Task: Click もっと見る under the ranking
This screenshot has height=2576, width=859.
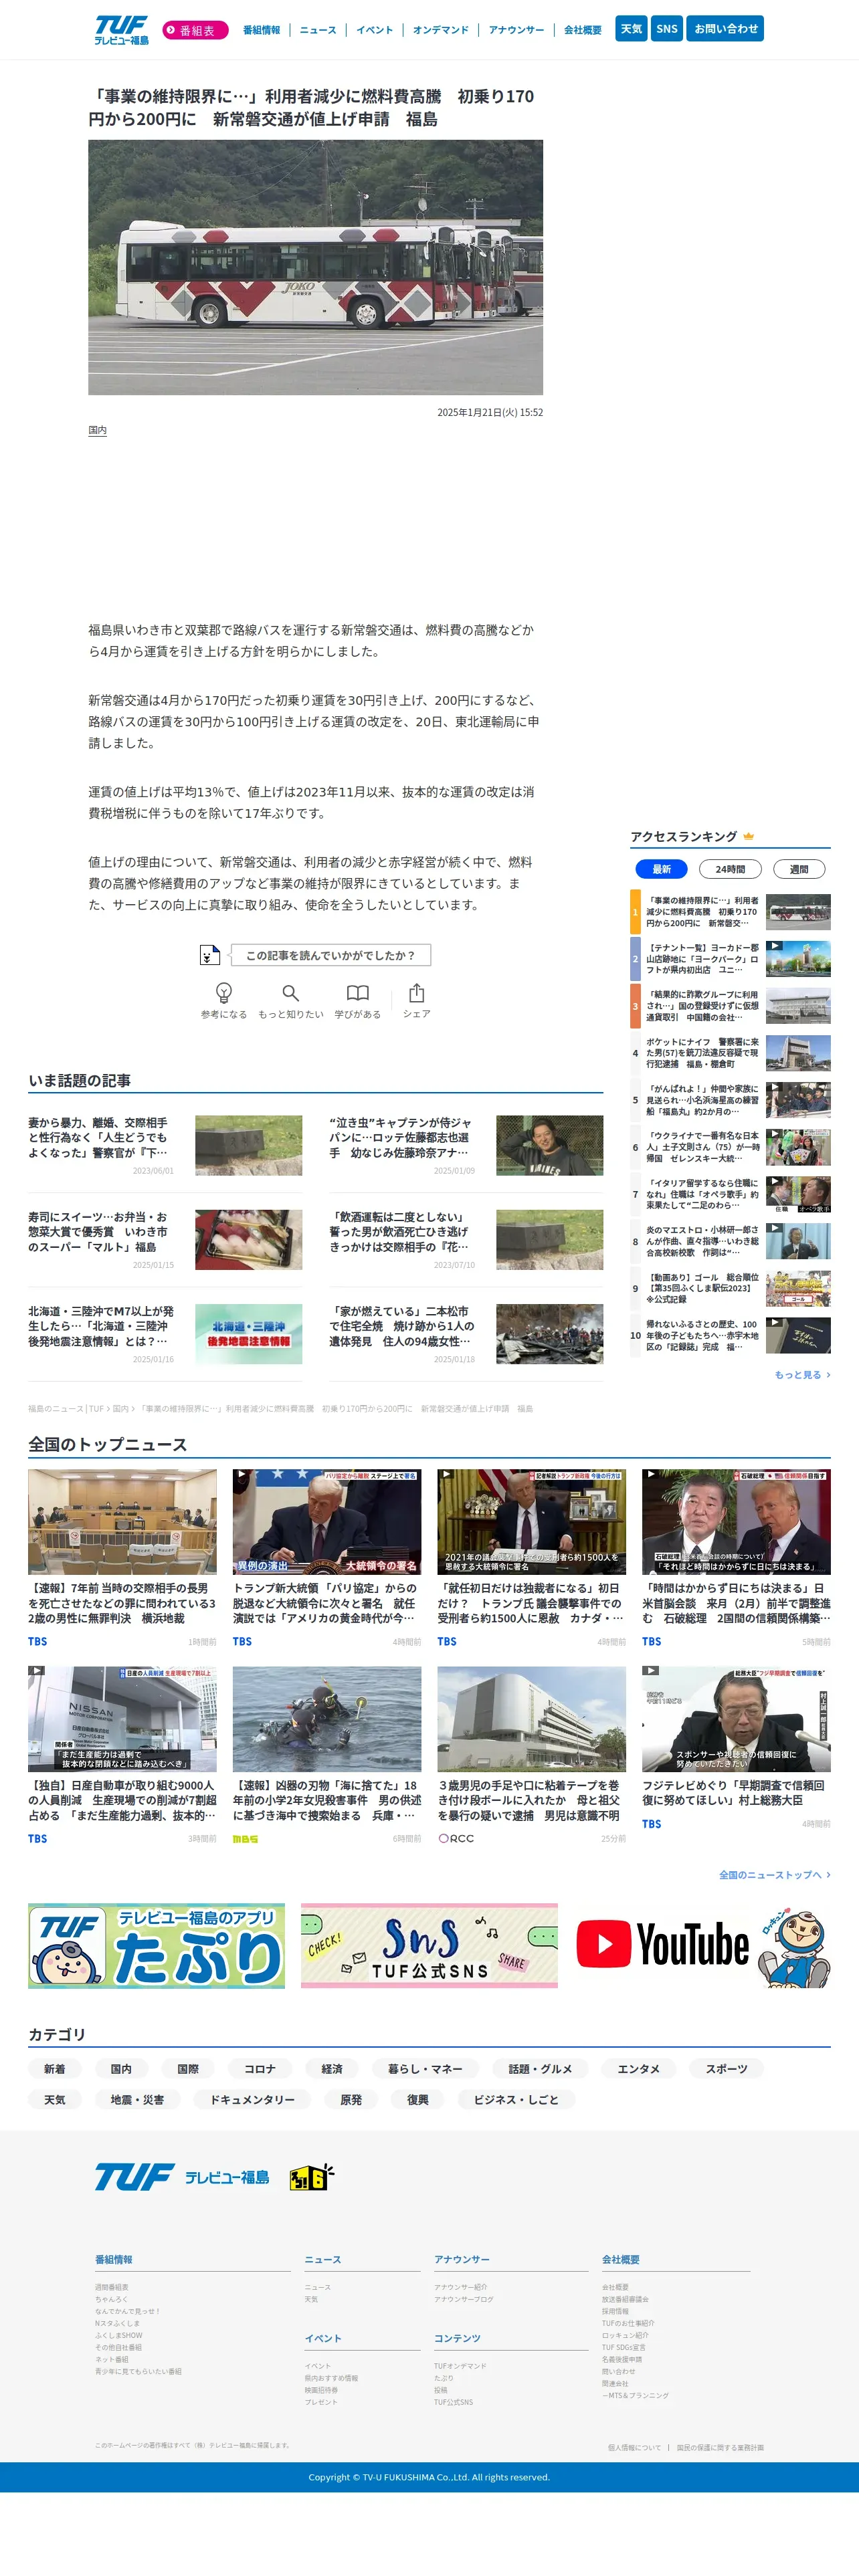Action: pos(802,1375)
